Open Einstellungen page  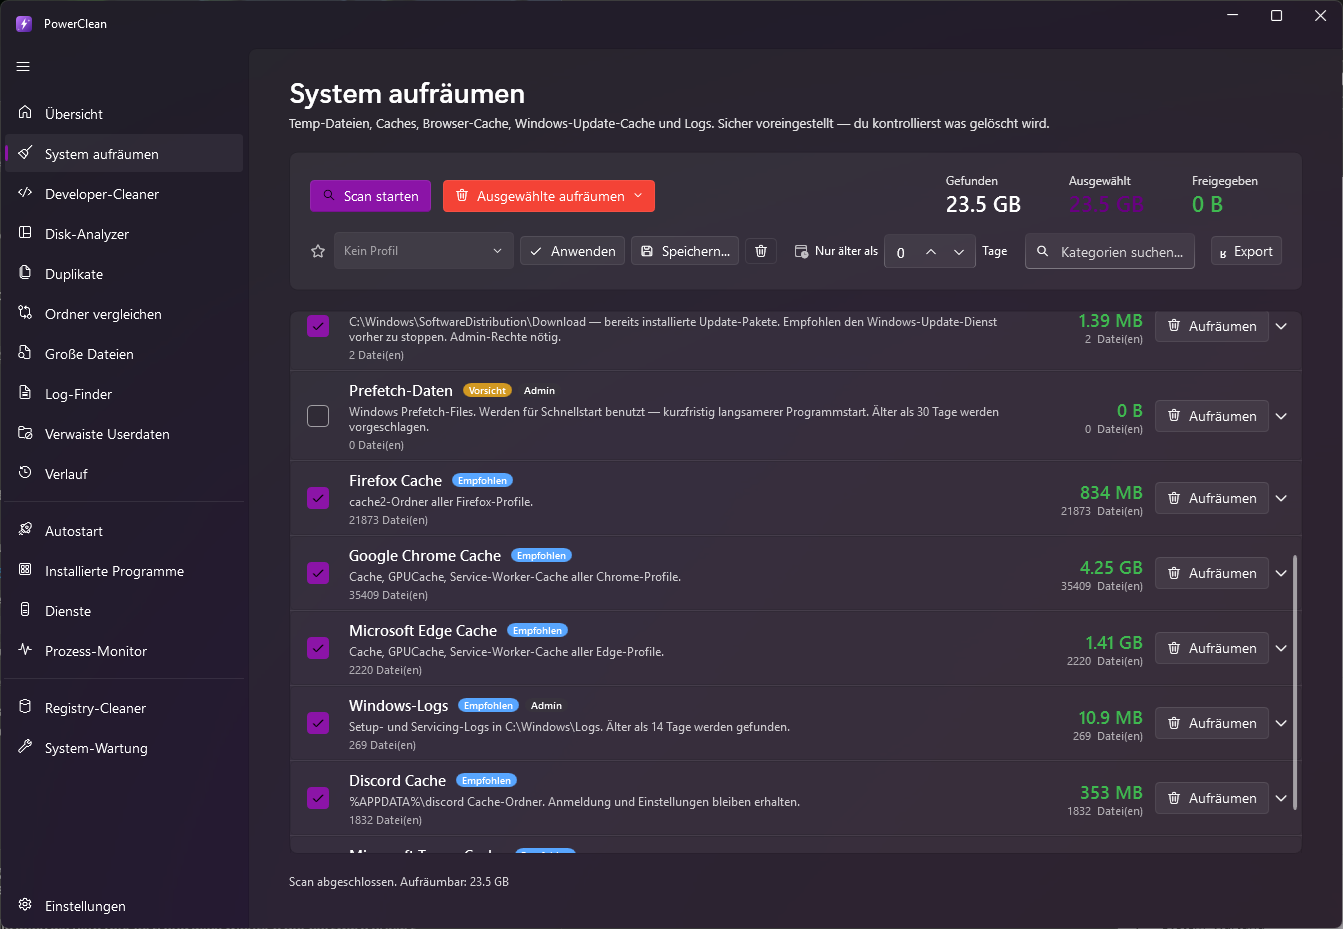[x=124, y=906]
